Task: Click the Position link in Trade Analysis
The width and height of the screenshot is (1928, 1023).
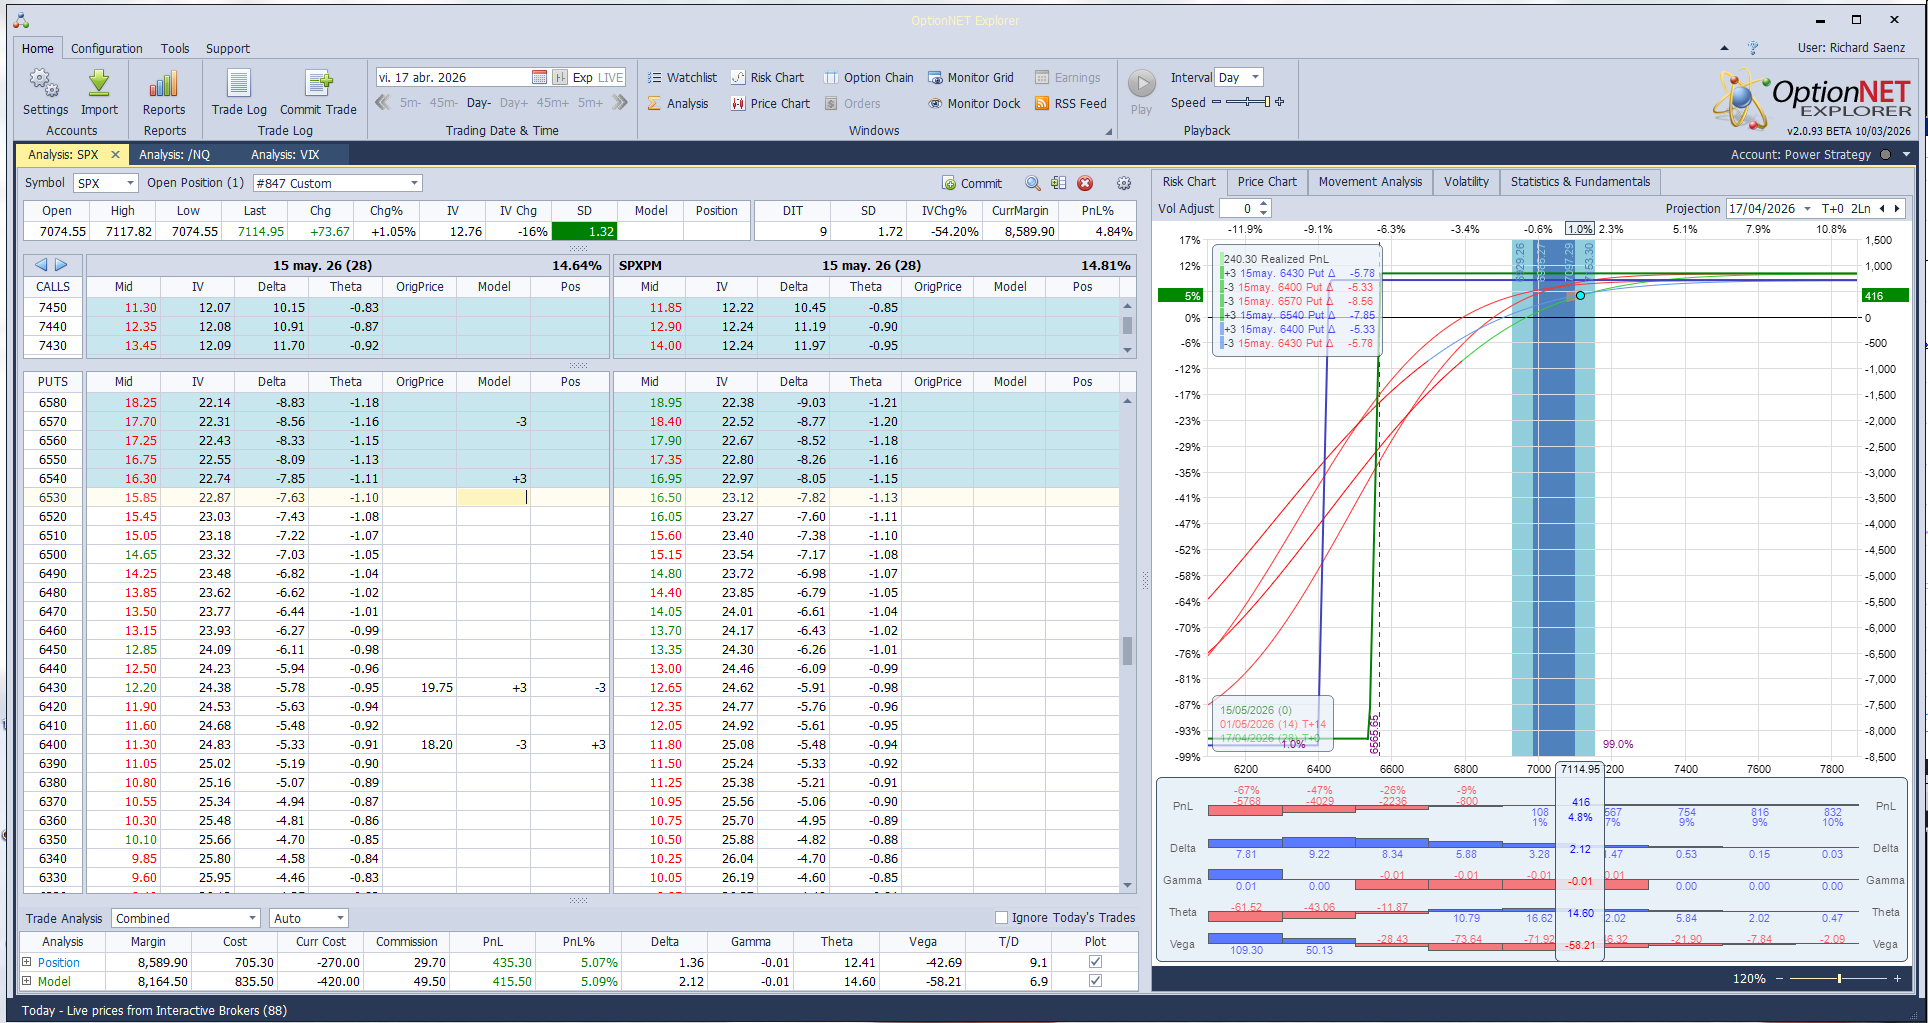Action: (59, 962)
